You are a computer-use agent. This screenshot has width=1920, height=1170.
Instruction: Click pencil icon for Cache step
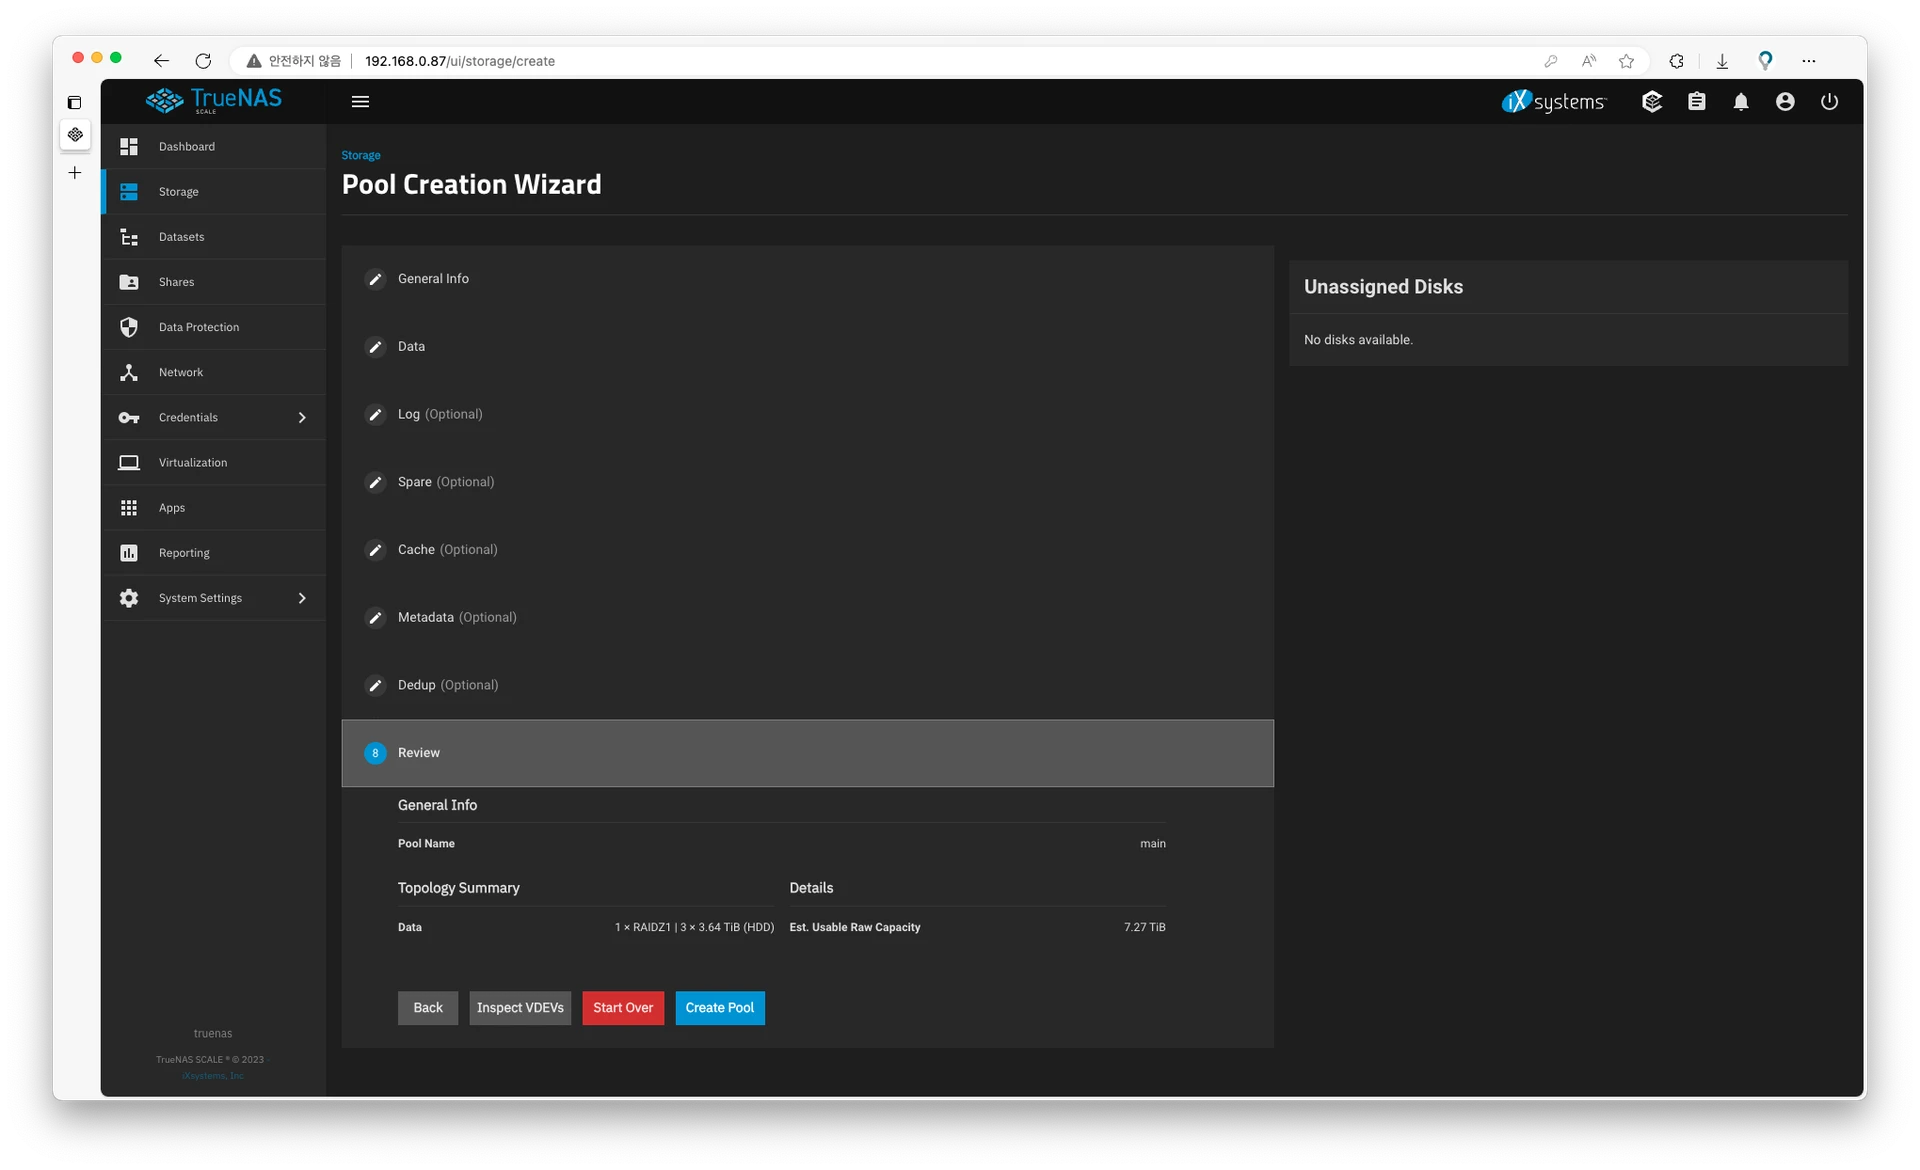(x=375, y=550)
